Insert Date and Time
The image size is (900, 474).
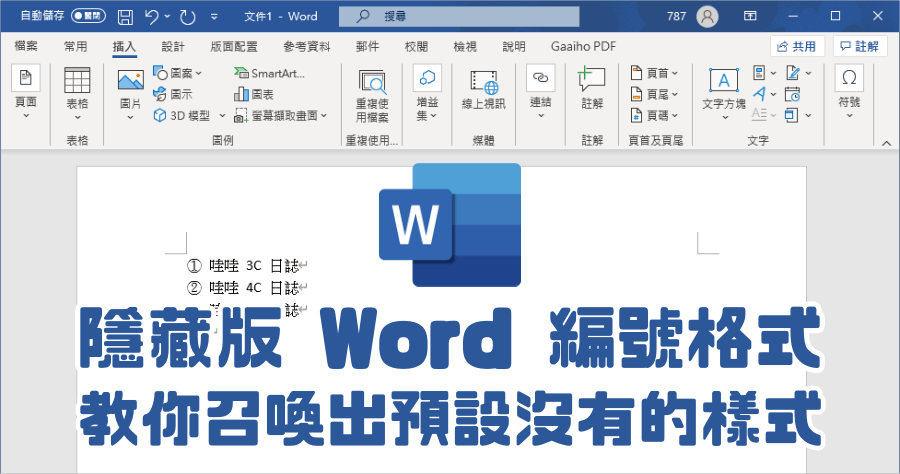pos(793,94)
